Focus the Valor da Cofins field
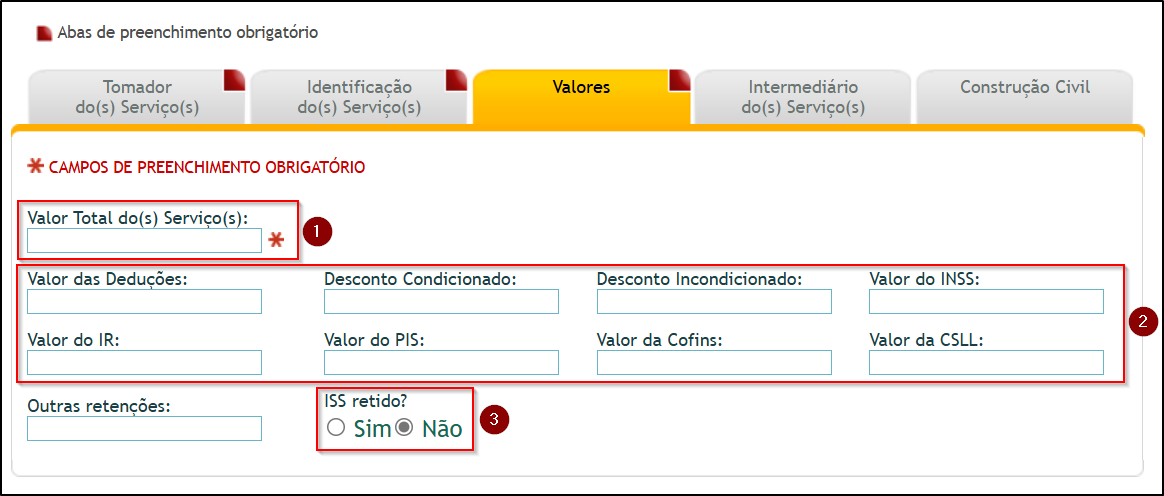This screenshot has height=496, width=1164. (714, 362)
